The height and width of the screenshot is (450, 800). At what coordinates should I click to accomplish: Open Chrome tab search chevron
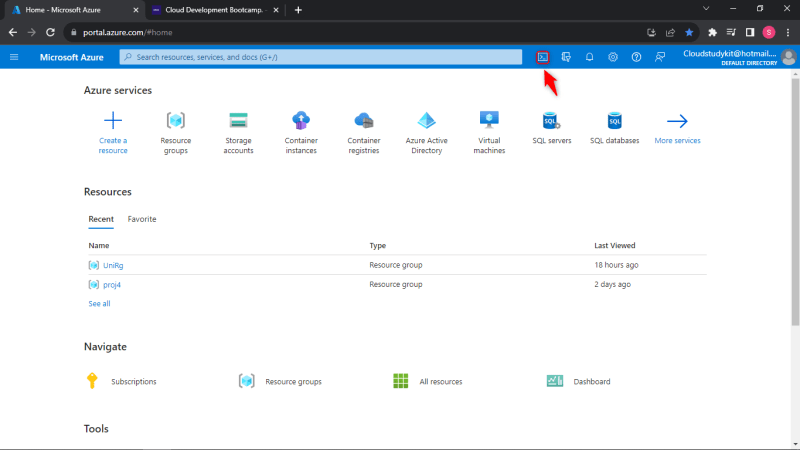(706, 9)
